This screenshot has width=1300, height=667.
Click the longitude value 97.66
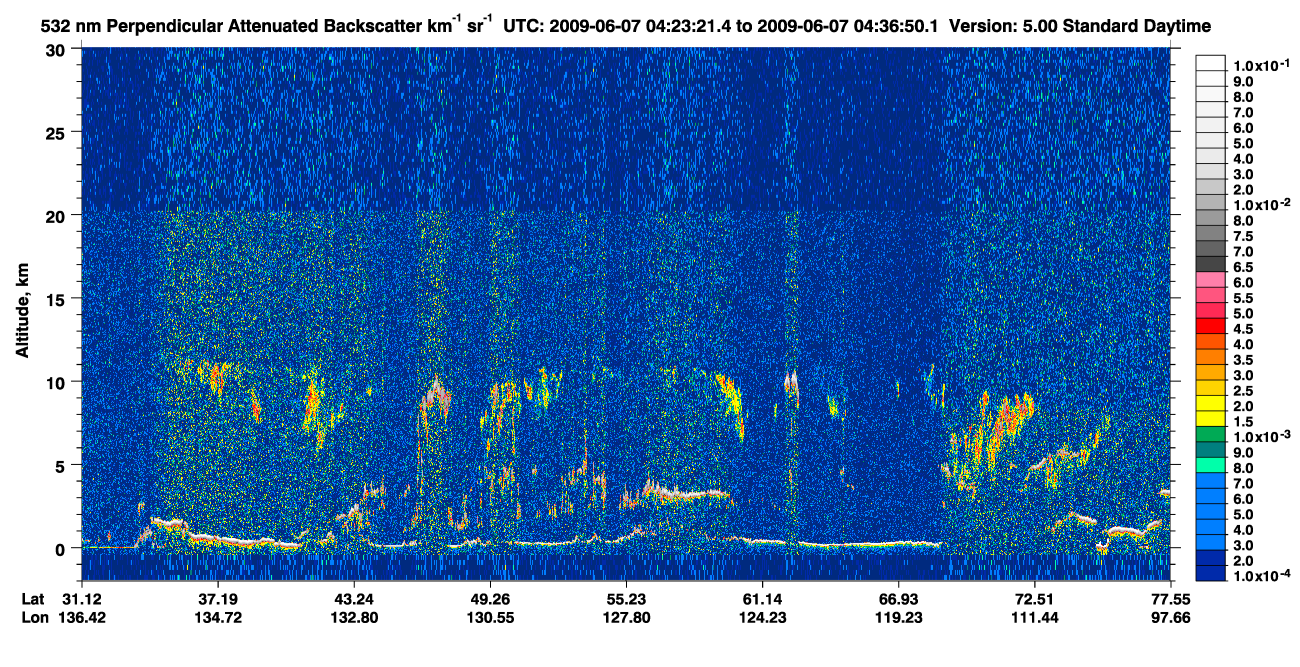(1171, 617)
